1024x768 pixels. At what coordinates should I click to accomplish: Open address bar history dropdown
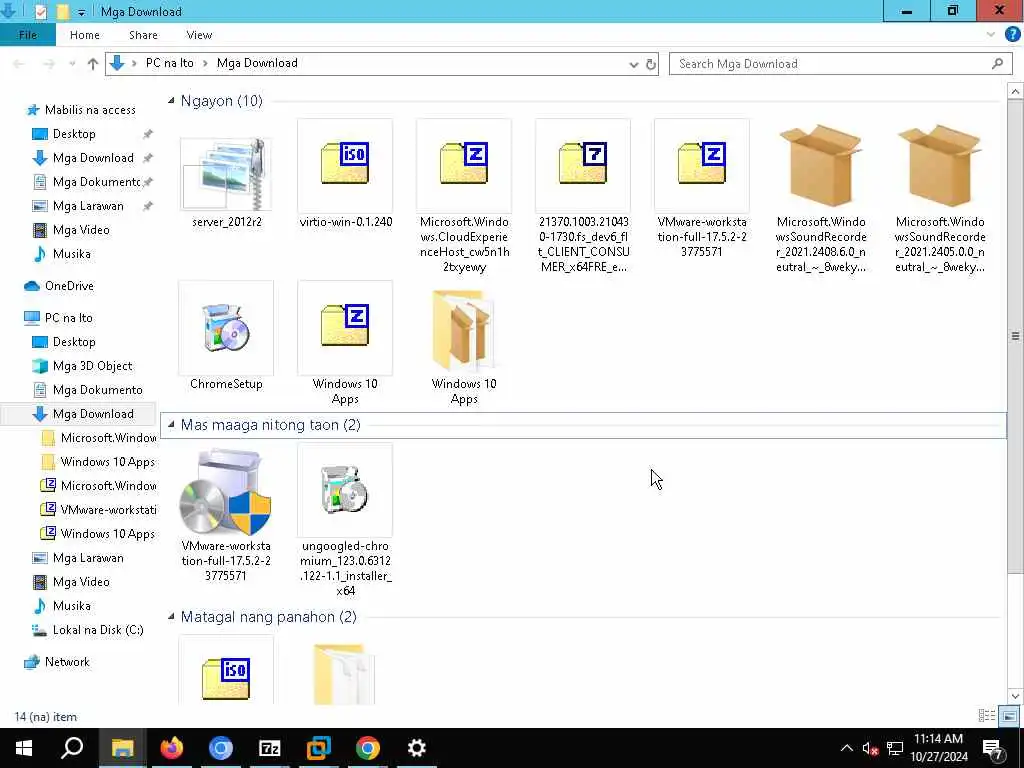(633, 64)
